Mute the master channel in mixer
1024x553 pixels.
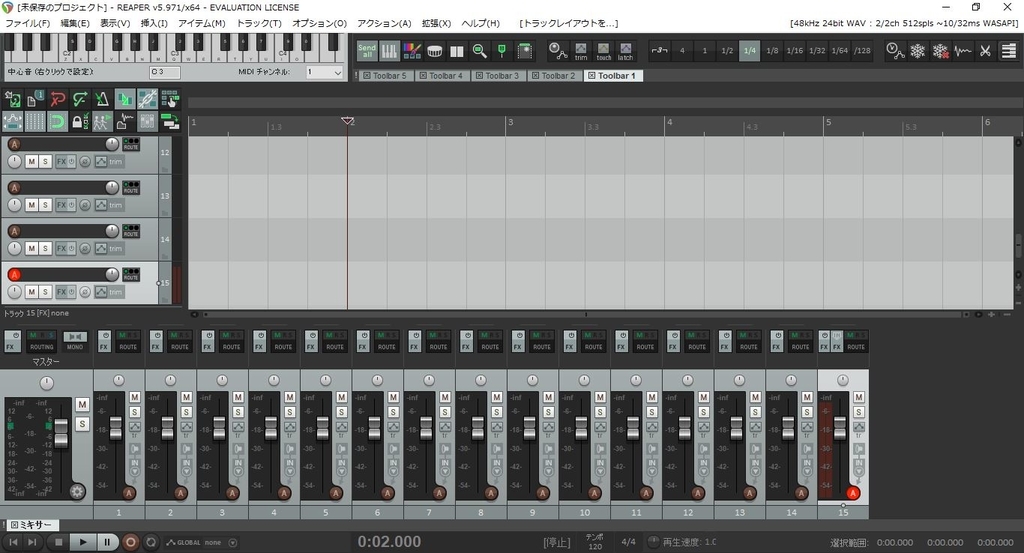click(x=82, y=405)
